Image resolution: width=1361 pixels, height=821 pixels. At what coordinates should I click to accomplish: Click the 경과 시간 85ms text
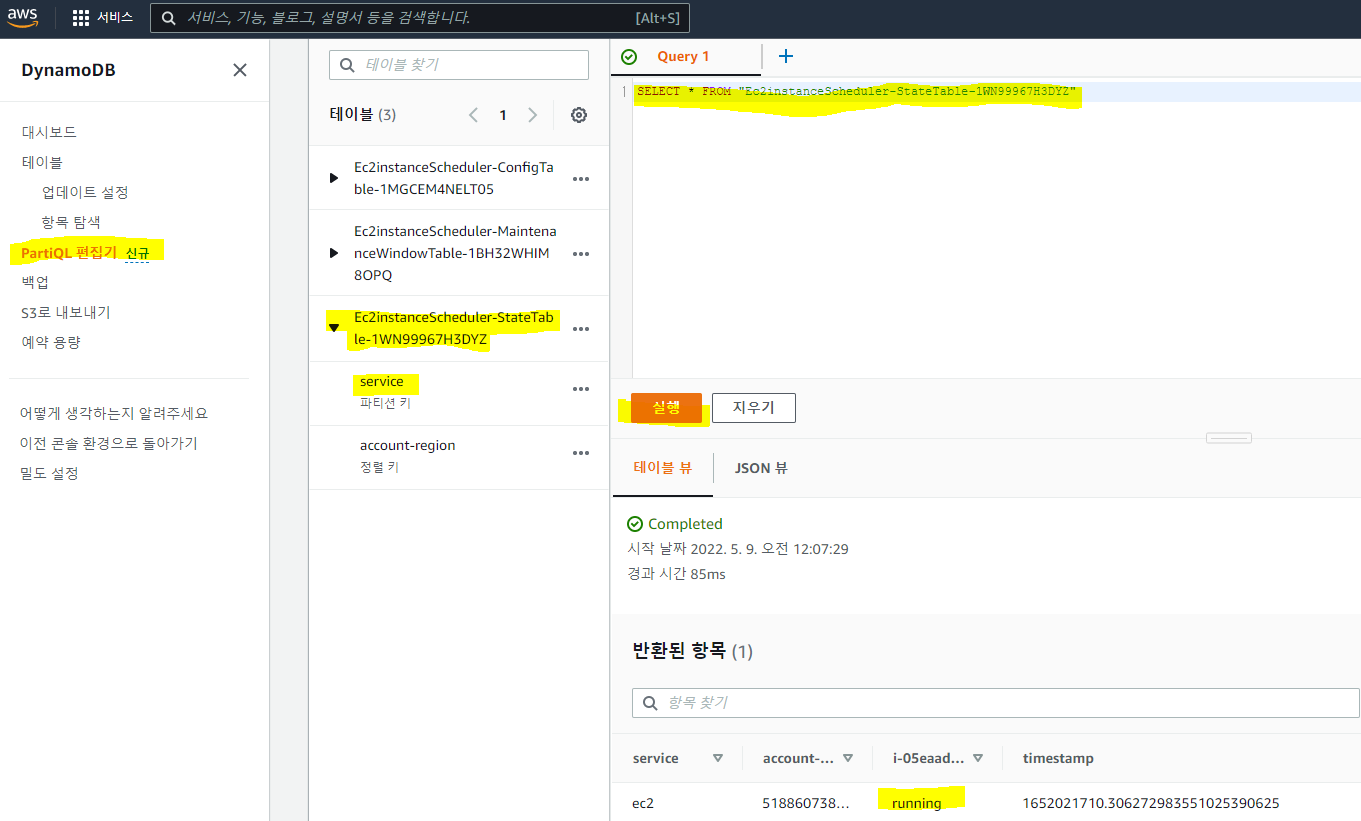point(676,574)
